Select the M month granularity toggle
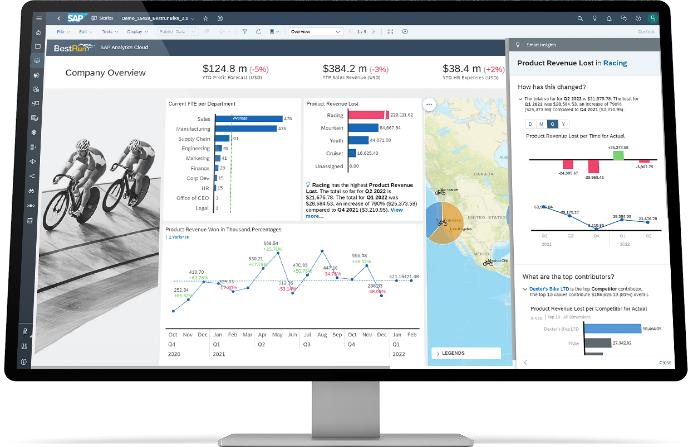The height and width of the screenshot is (447, 688). point(541,124)
